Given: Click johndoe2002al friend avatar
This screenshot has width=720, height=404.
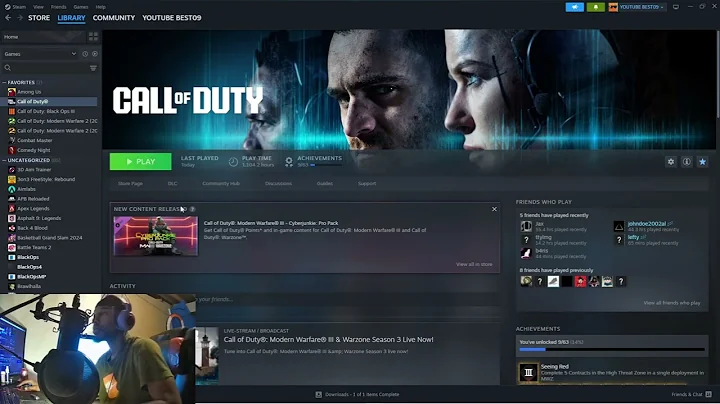Looking at the screenshot, I should 619,226.
